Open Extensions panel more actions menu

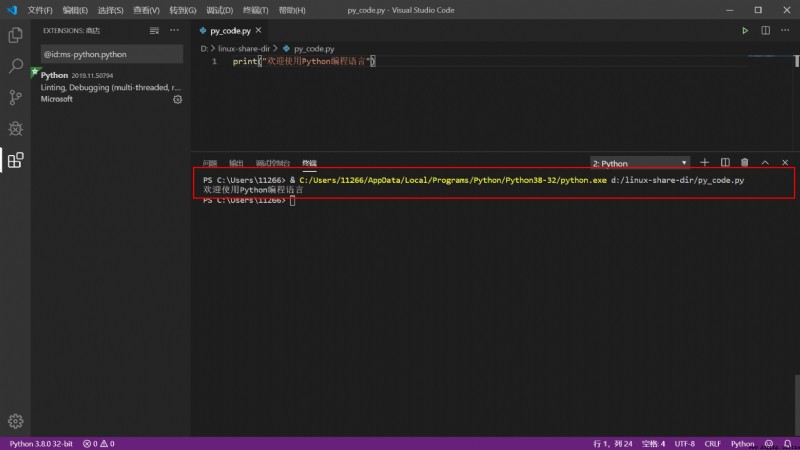tap(174, 31)
